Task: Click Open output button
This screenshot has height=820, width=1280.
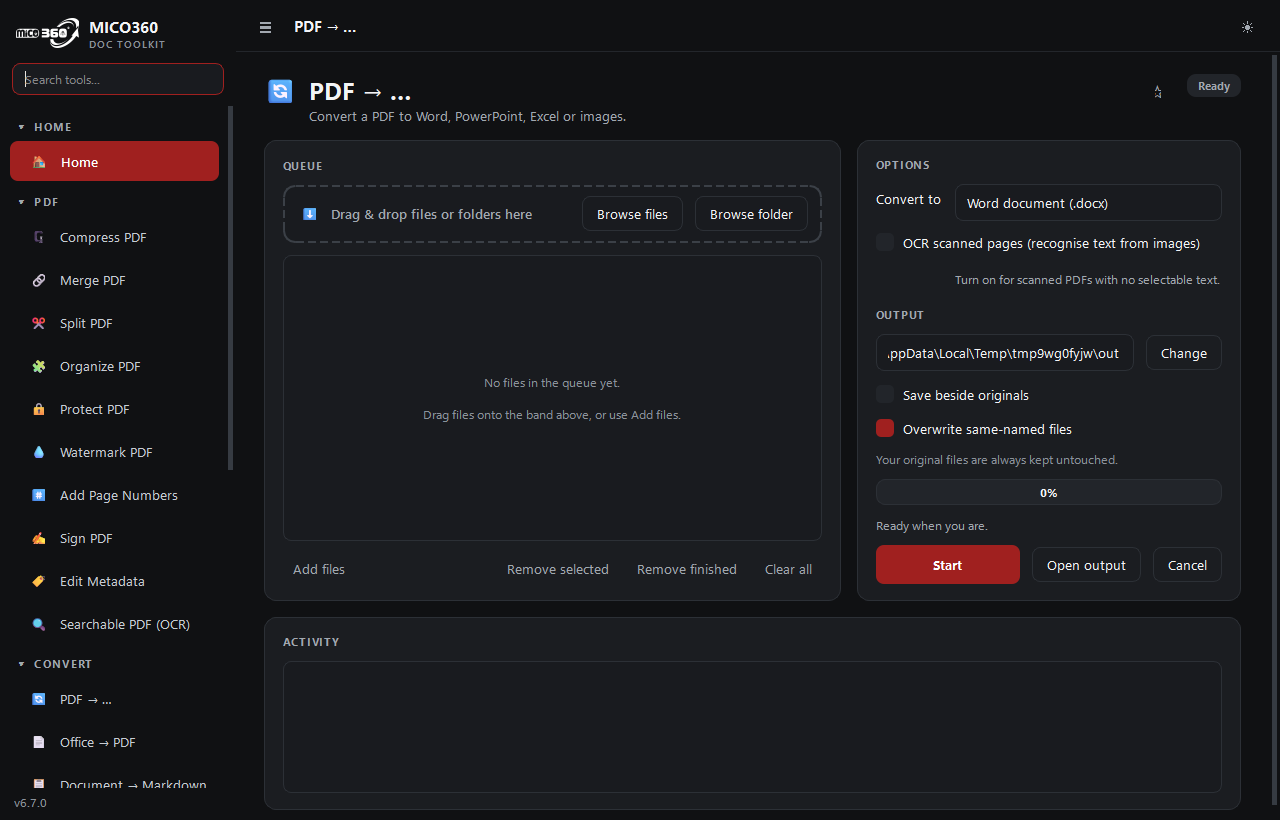Action: tap(1086, 565)
